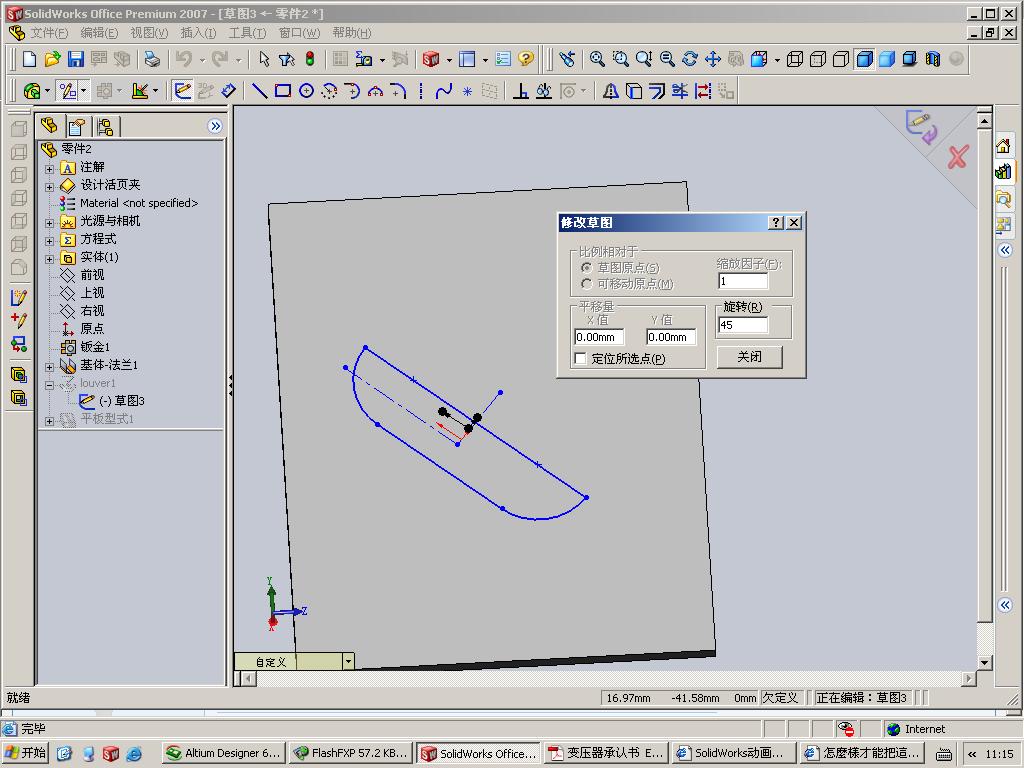
Task: Click the 旋转 angle input field
Action: tap(743, 325)
